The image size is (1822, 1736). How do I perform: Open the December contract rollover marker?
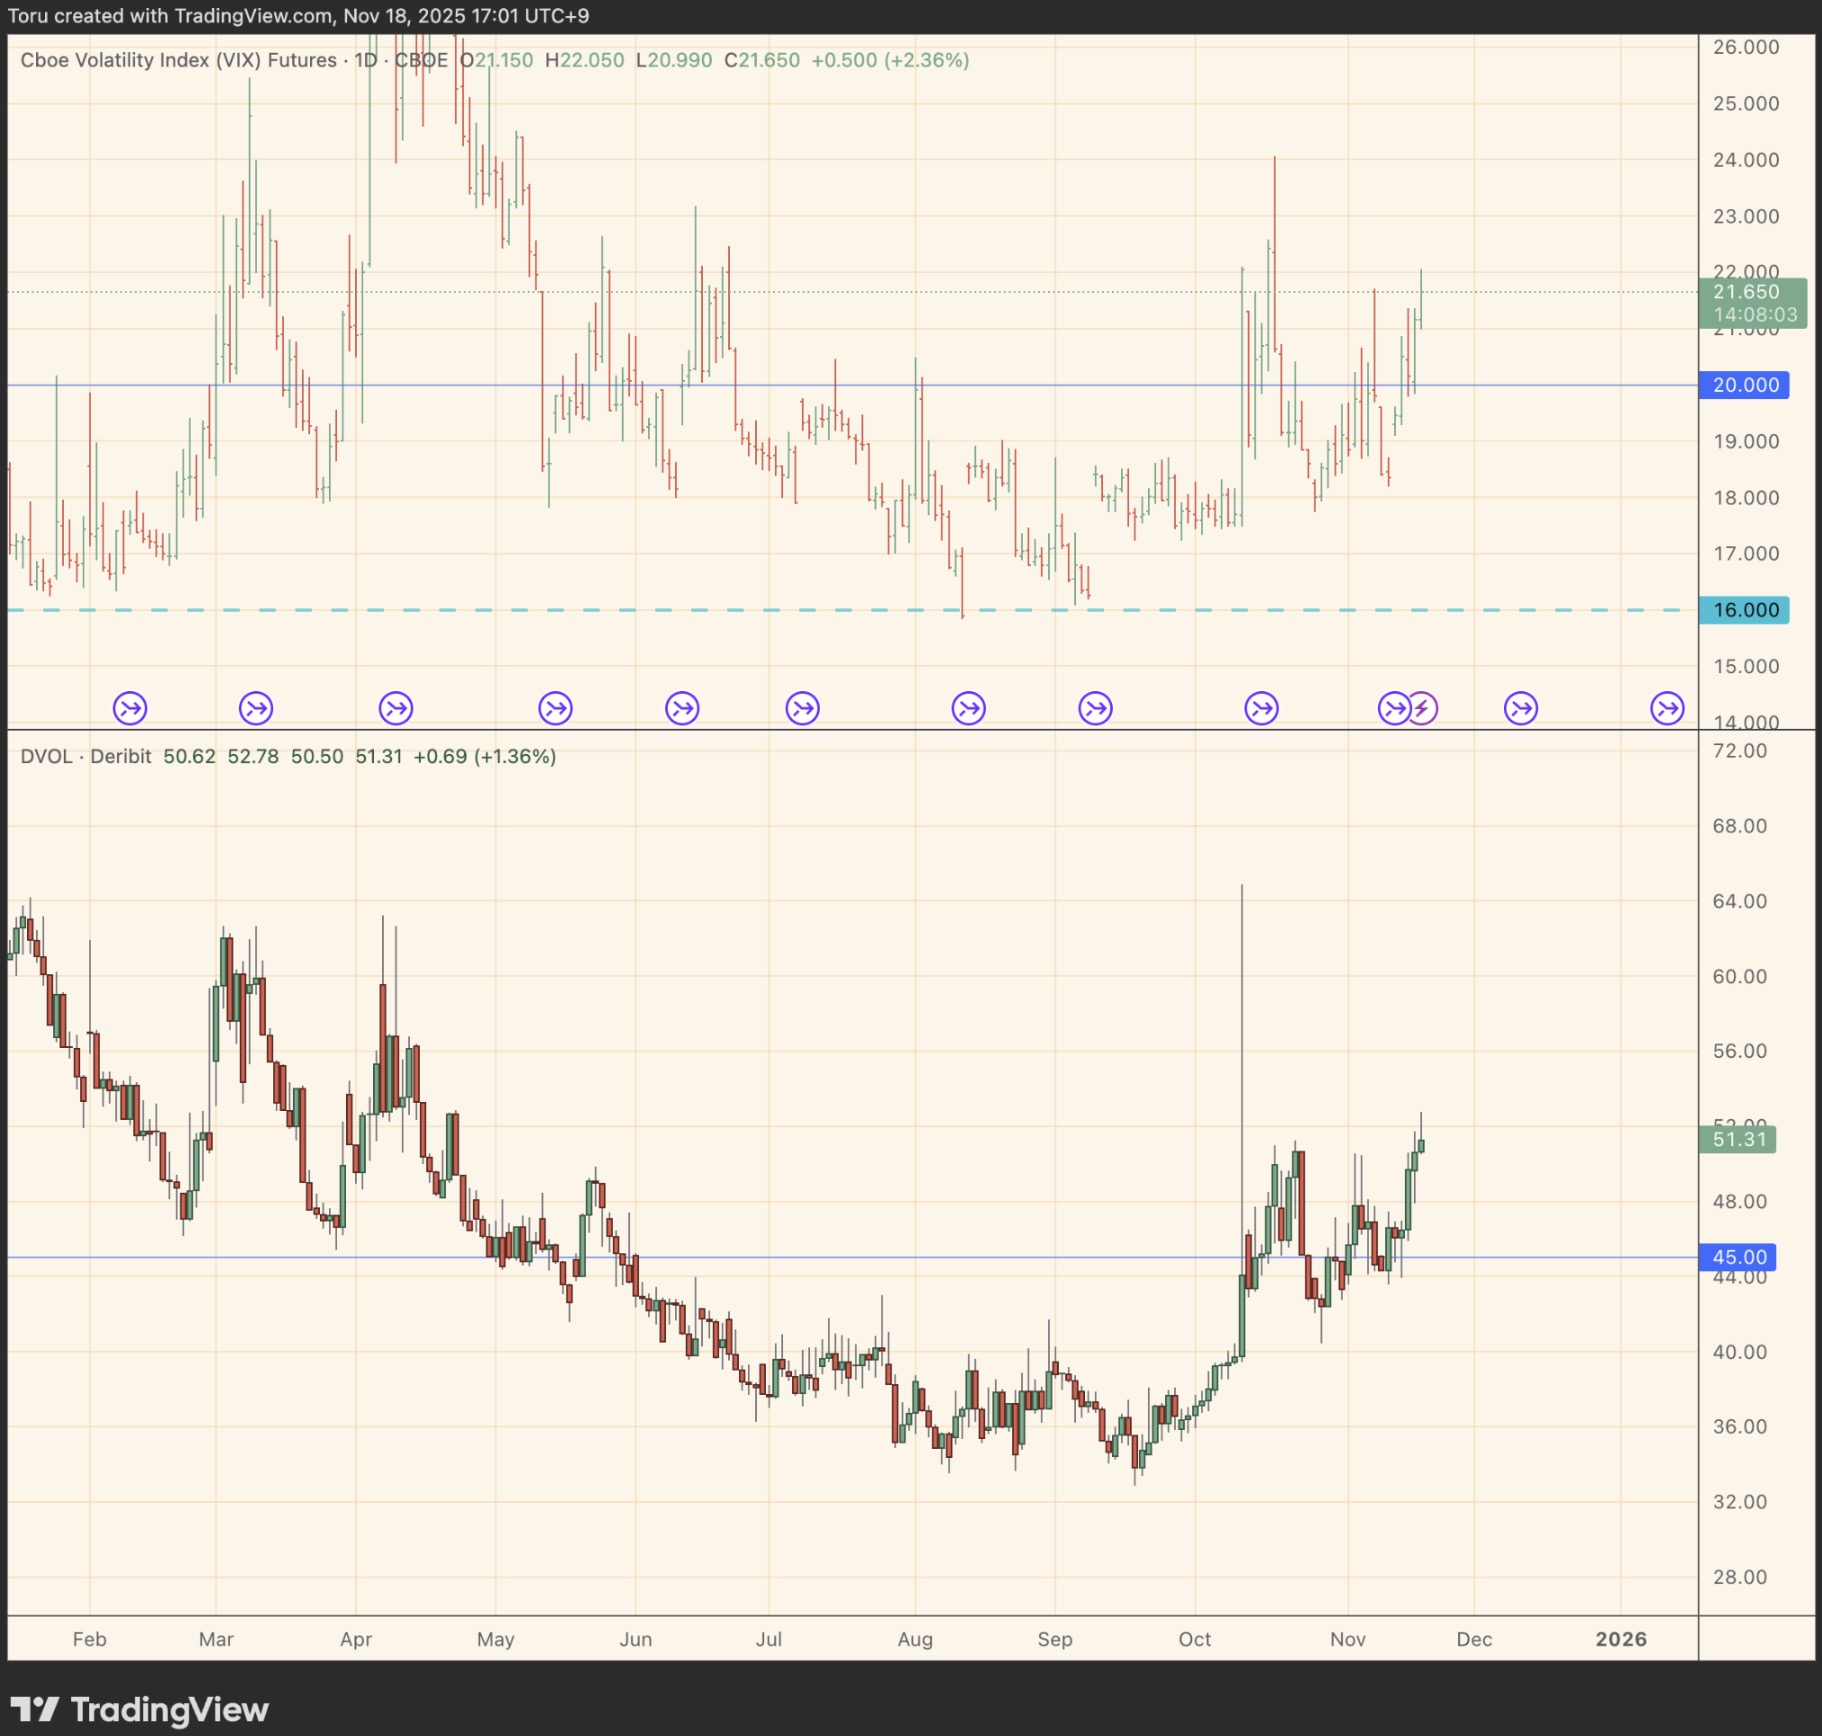tap(1521, 709)
